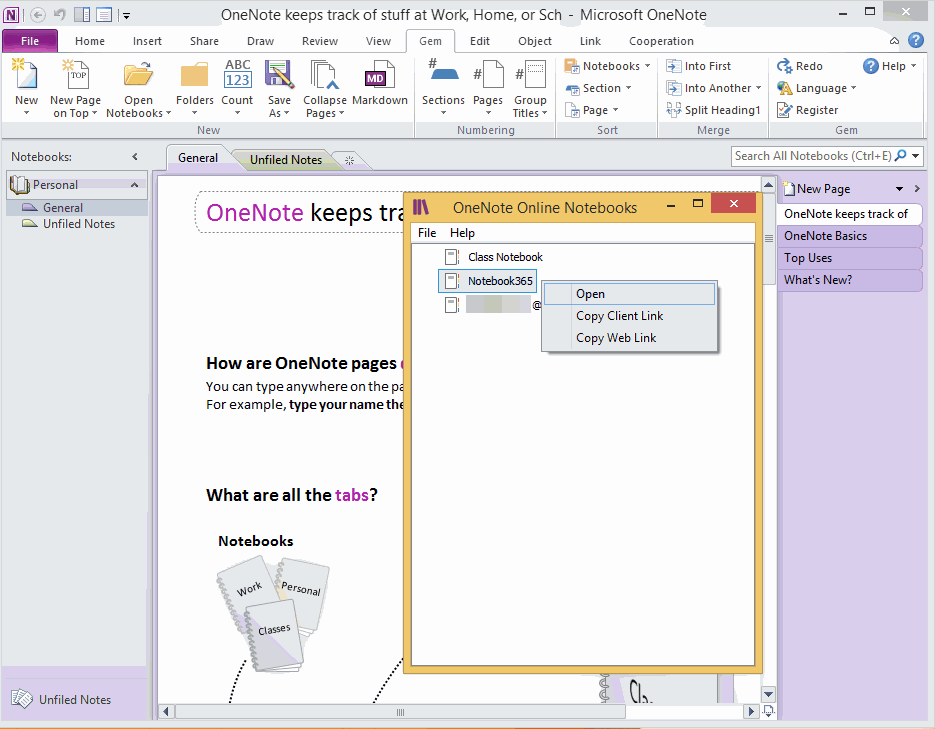Click the New Page button
The height and width of the screenshot is (729, 935).
(817, 189)
